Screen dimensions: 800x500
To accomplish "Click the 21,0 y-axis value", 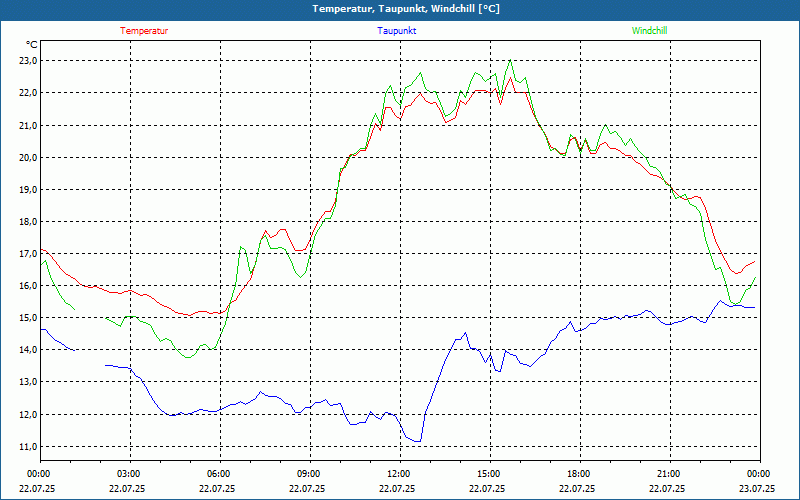I will (29, 125).
